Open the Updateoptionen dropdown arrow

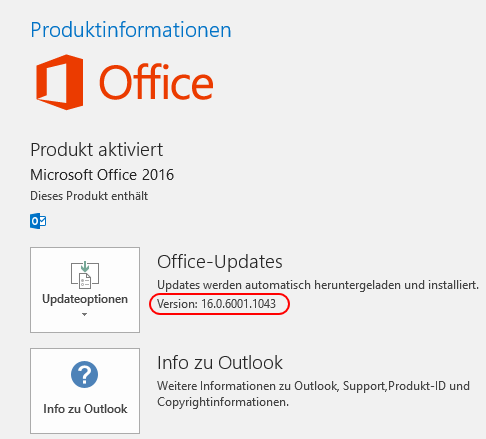point(84,314)
